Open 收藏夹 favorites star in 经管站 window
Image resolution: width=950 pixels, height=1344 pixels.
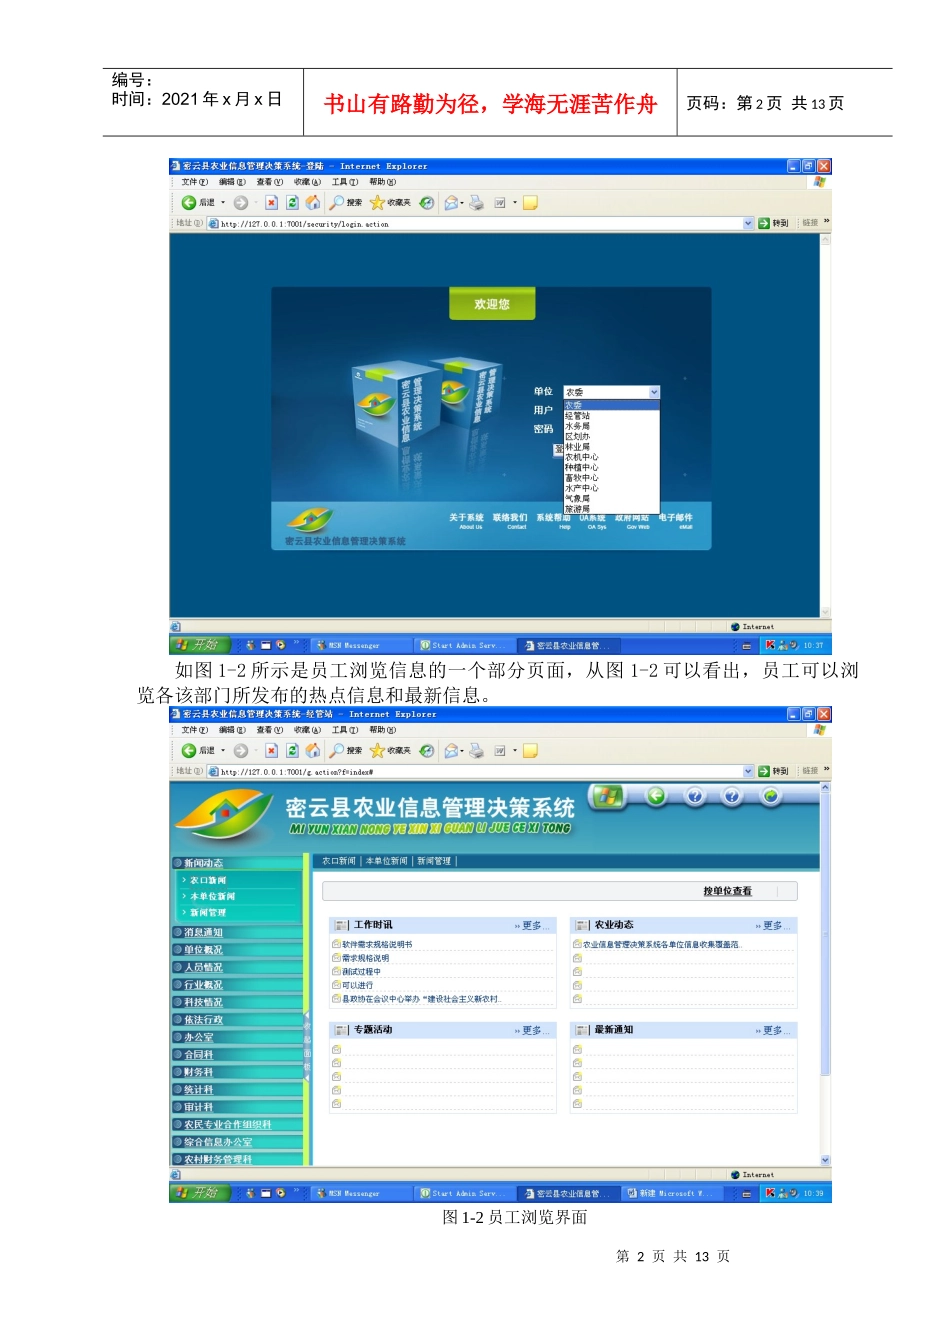(390, 751)
